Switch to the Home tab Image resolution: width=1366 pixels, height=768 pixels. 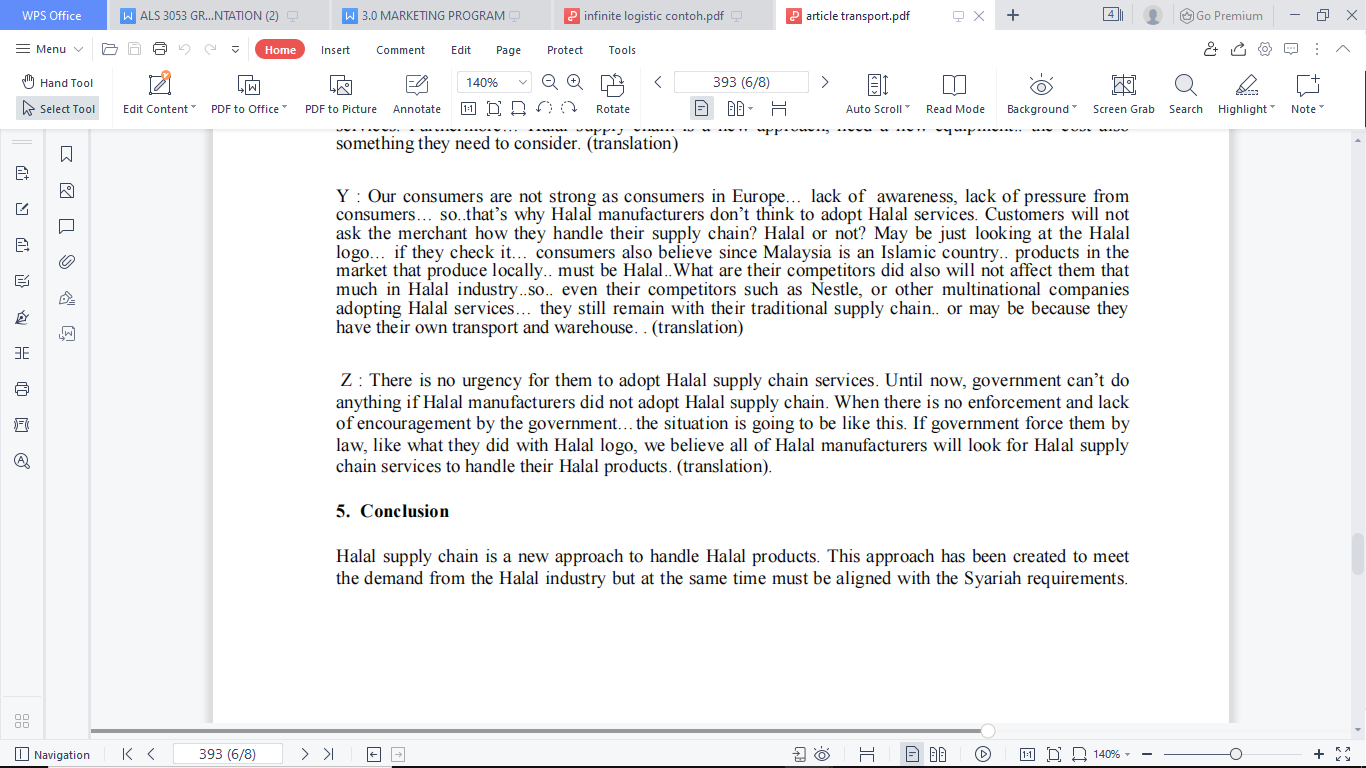pyautogui.click(x=280, y=50)
